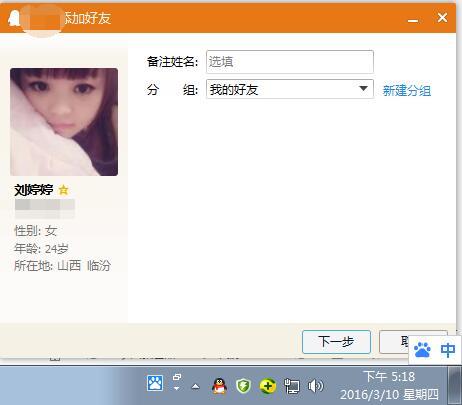The width and height of the screenshot is (462, 405).
Task: Click the volume speaker tray icon
Action: pos(315,386)
